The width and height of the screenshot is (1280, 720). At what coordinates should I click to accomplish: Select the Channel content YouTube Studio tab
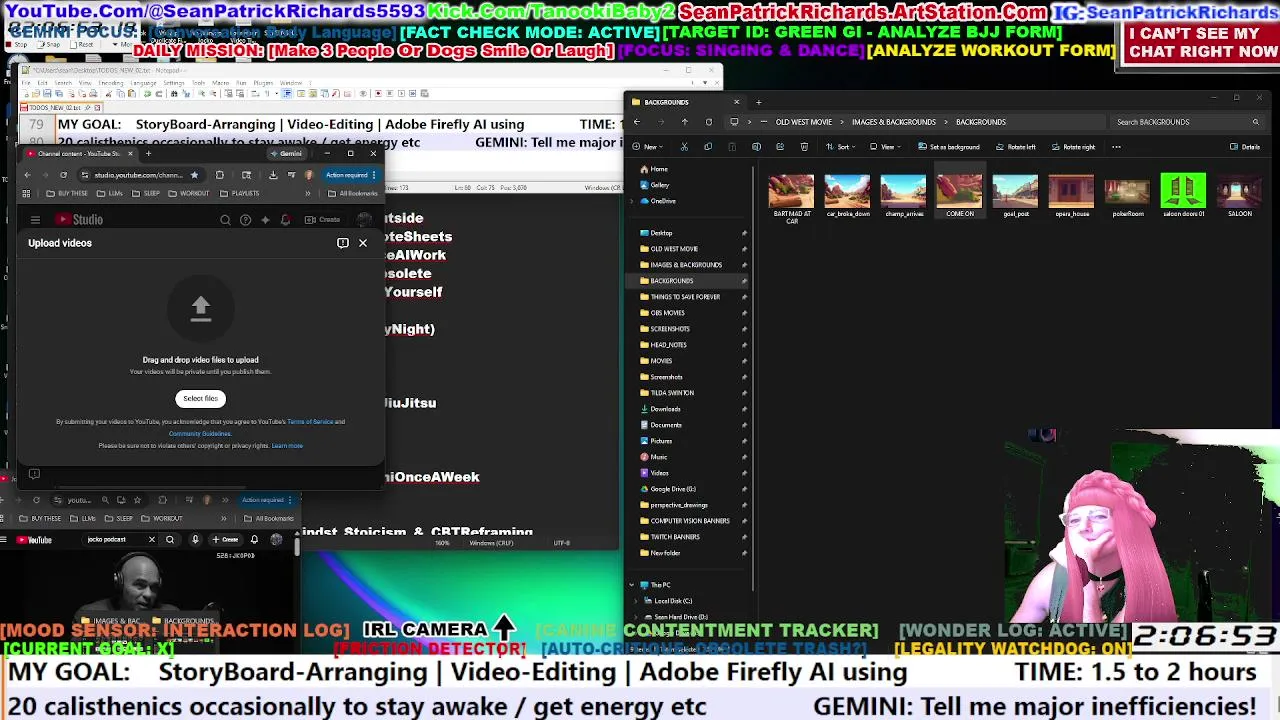(x=79, y=154)
